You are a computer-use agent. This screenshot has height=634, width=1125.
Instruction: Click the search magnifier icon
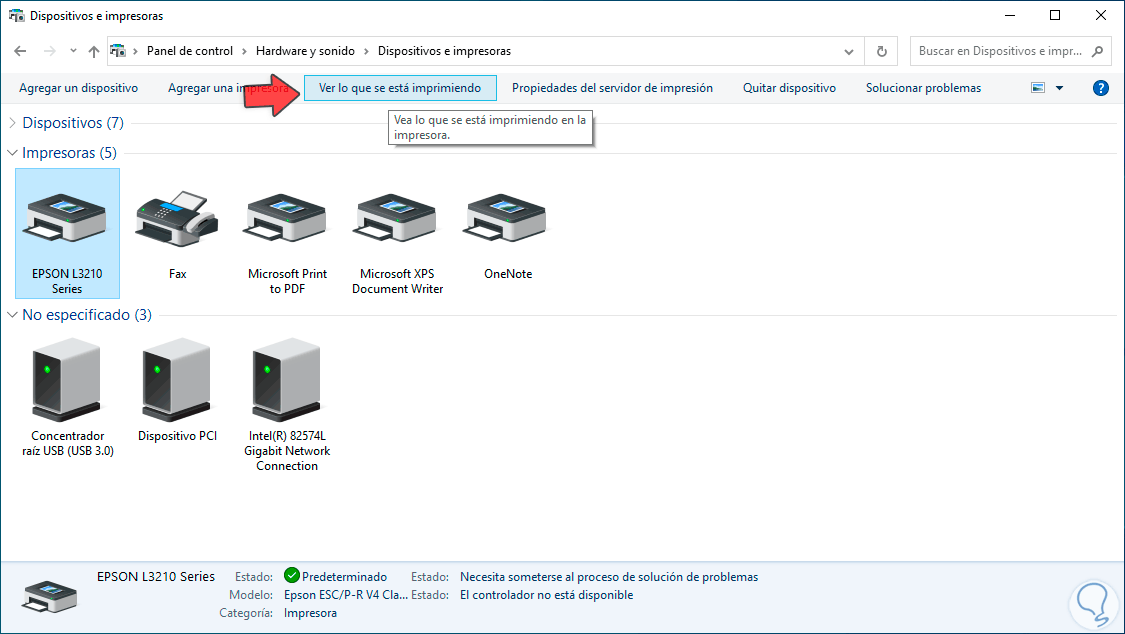tap(1097, 51)
